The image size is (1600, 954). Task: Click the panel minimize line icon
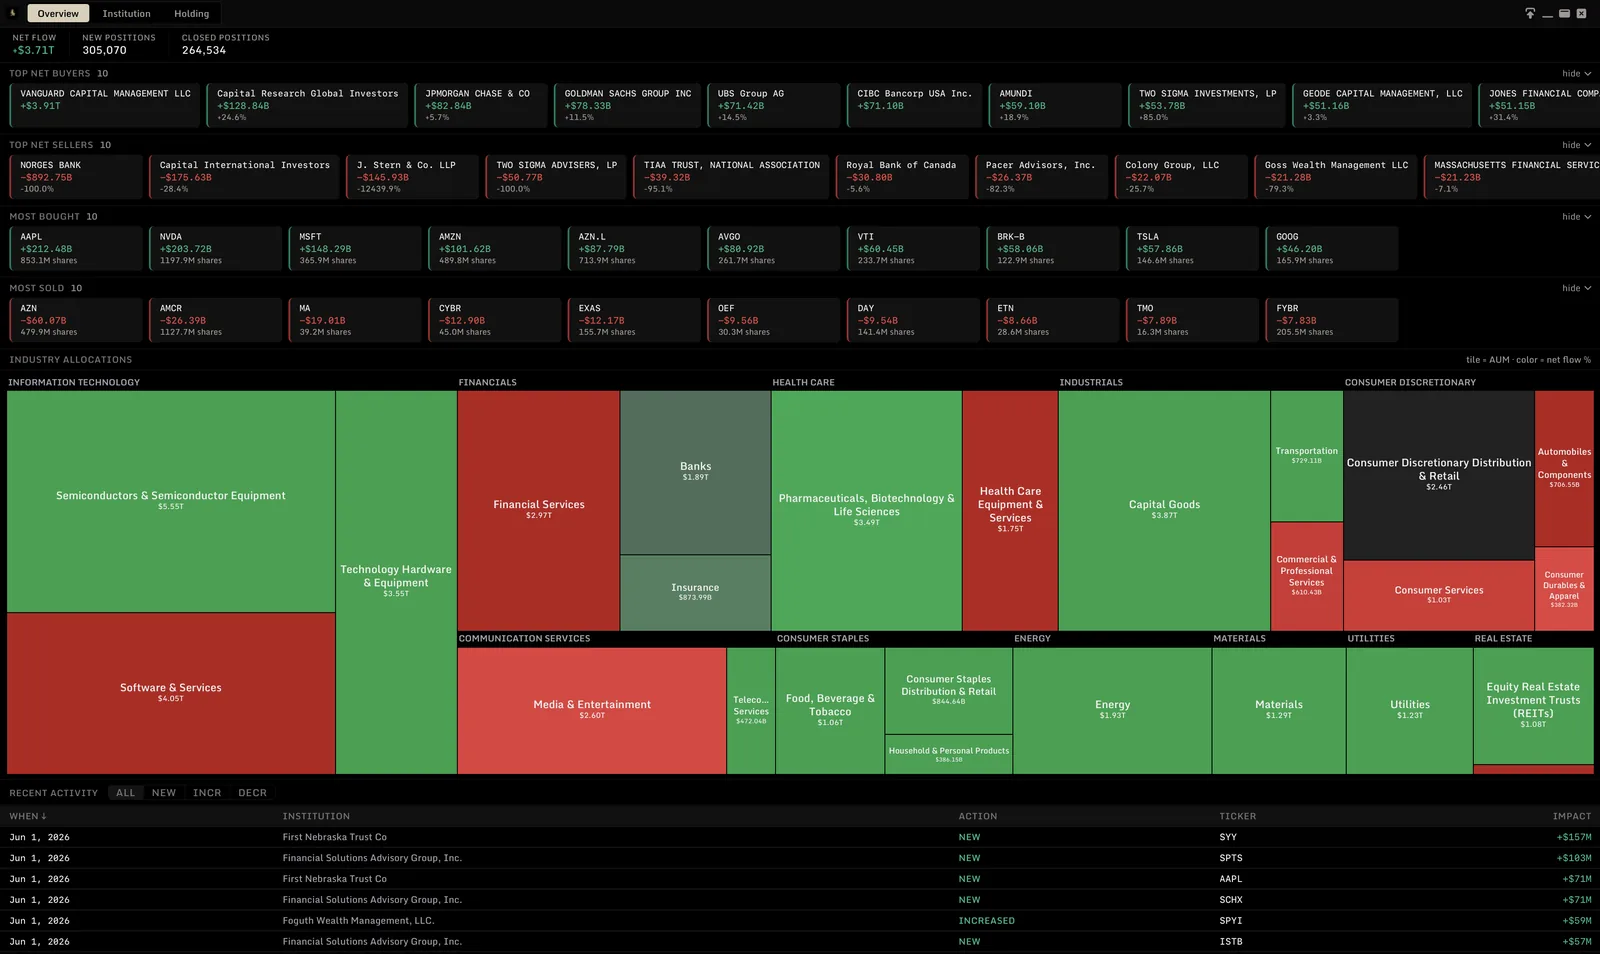1548,14
